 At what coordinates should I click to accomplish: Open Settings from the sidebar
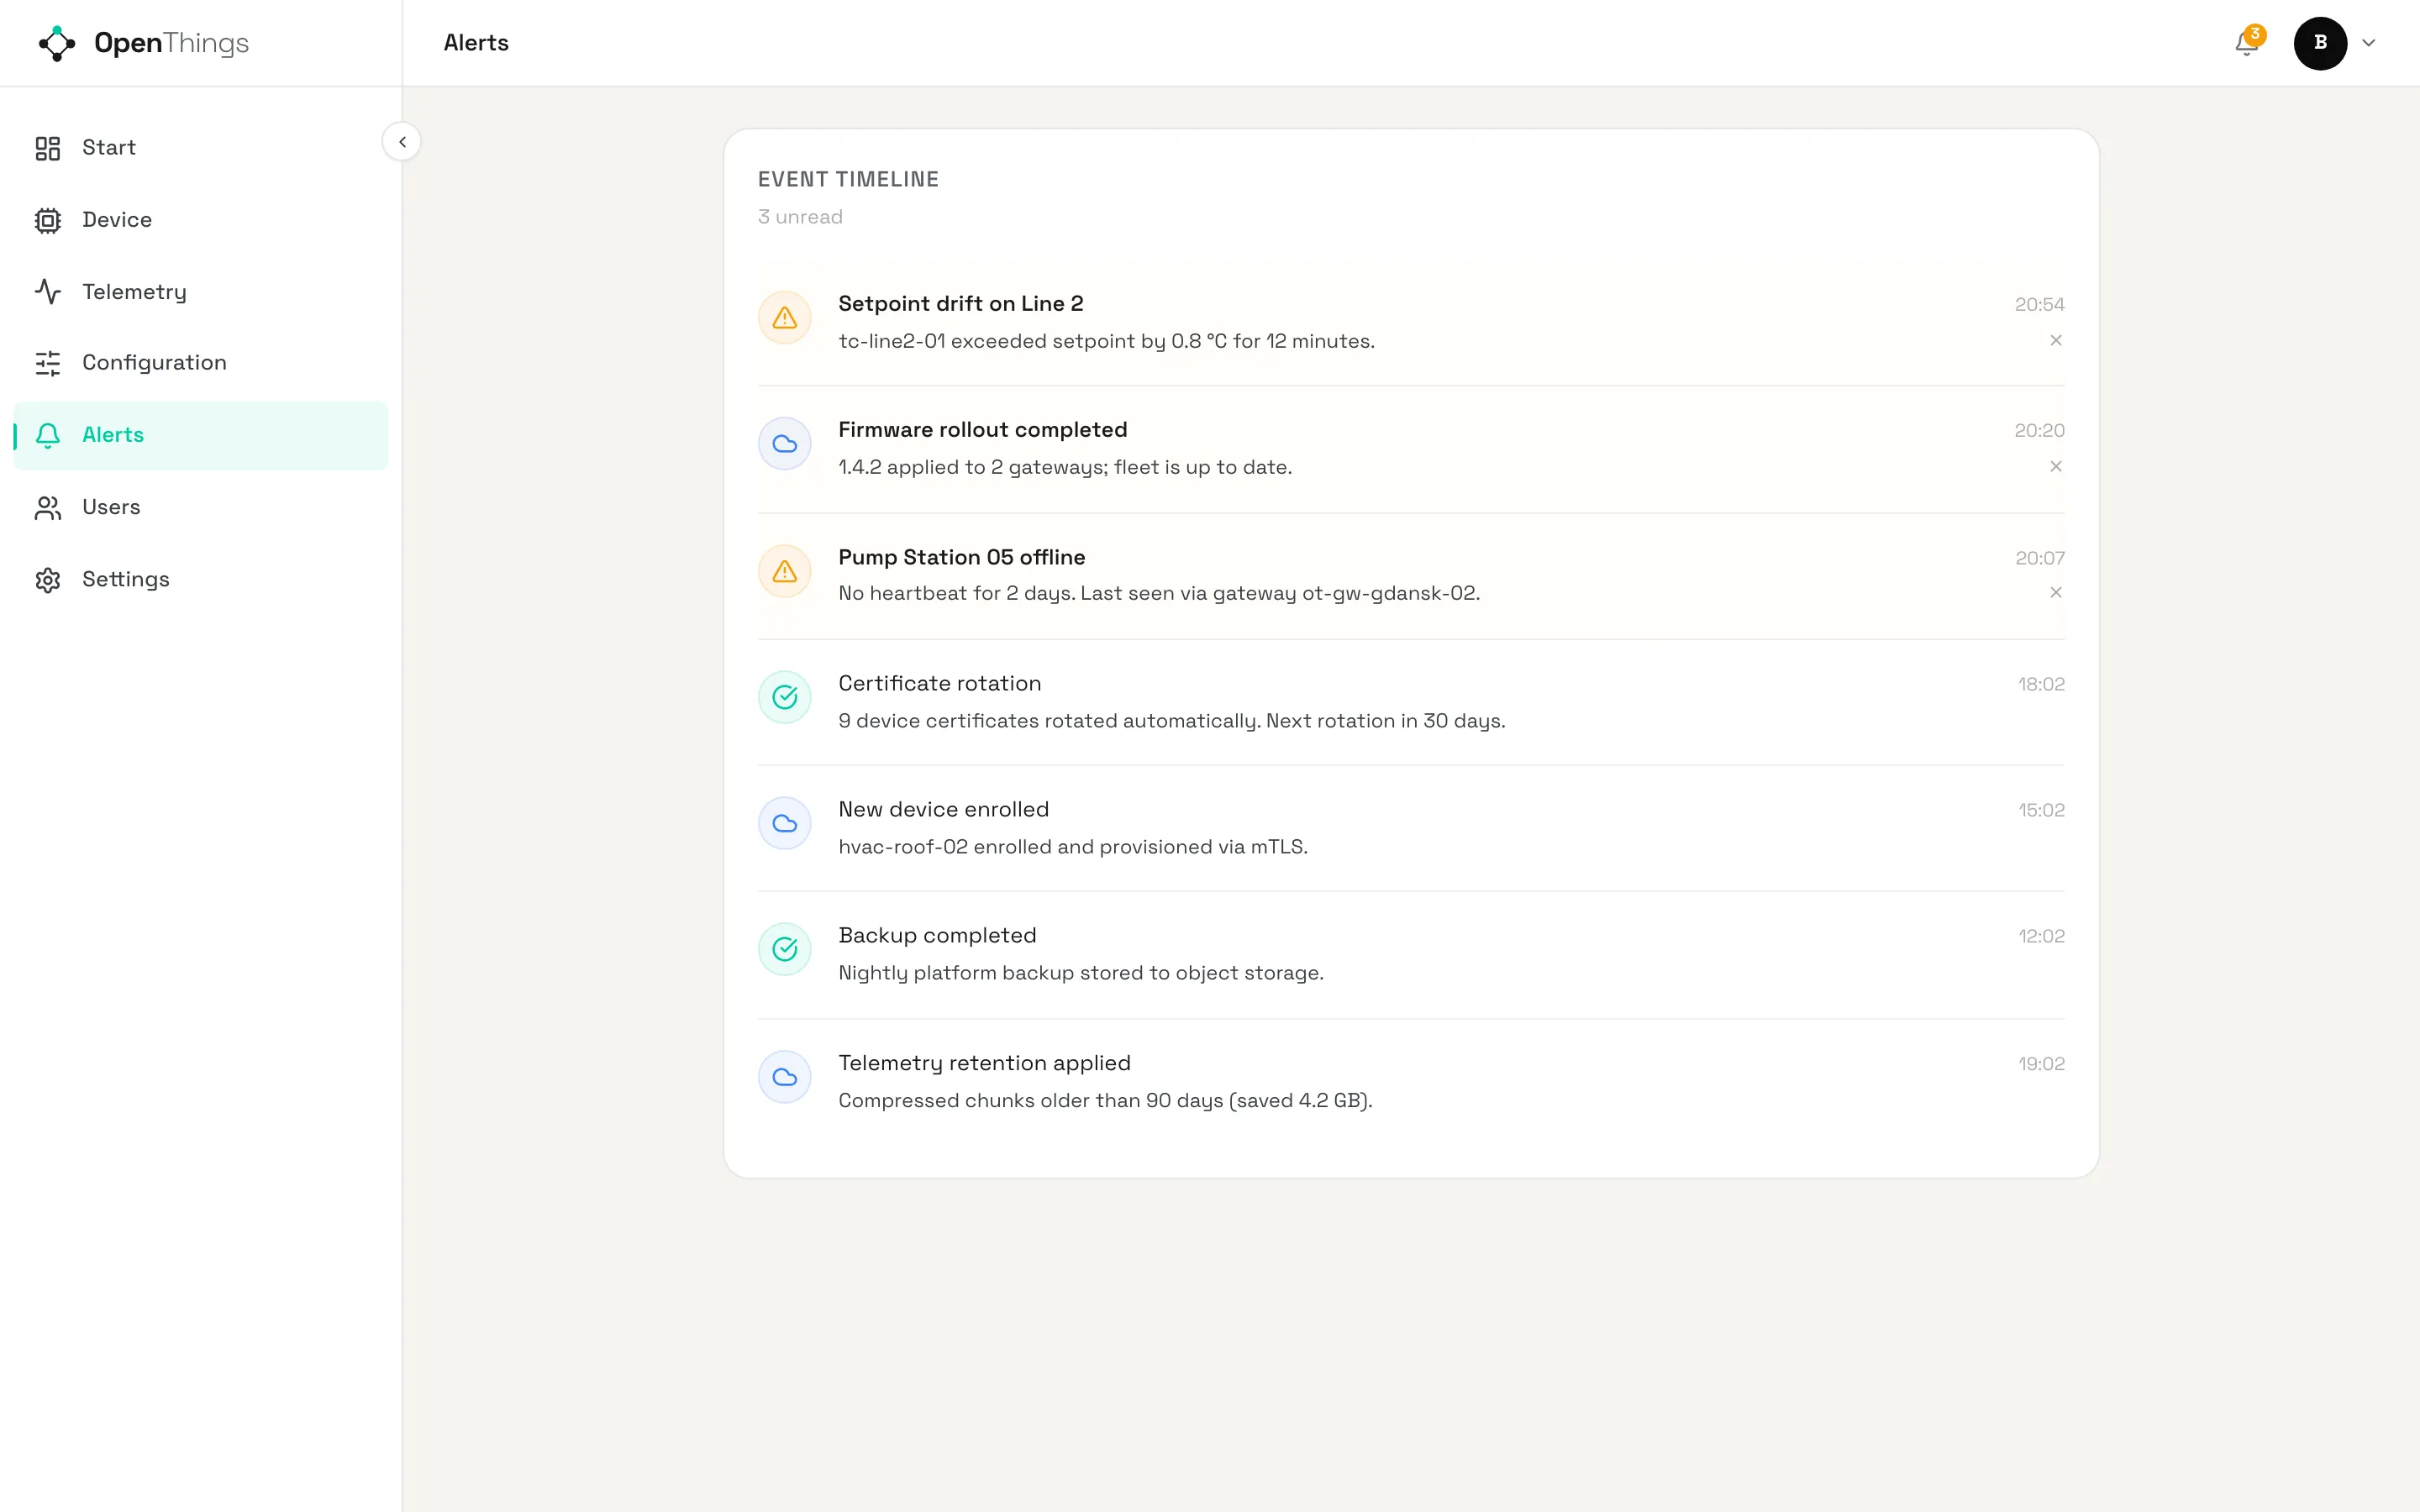click(201, 580)
